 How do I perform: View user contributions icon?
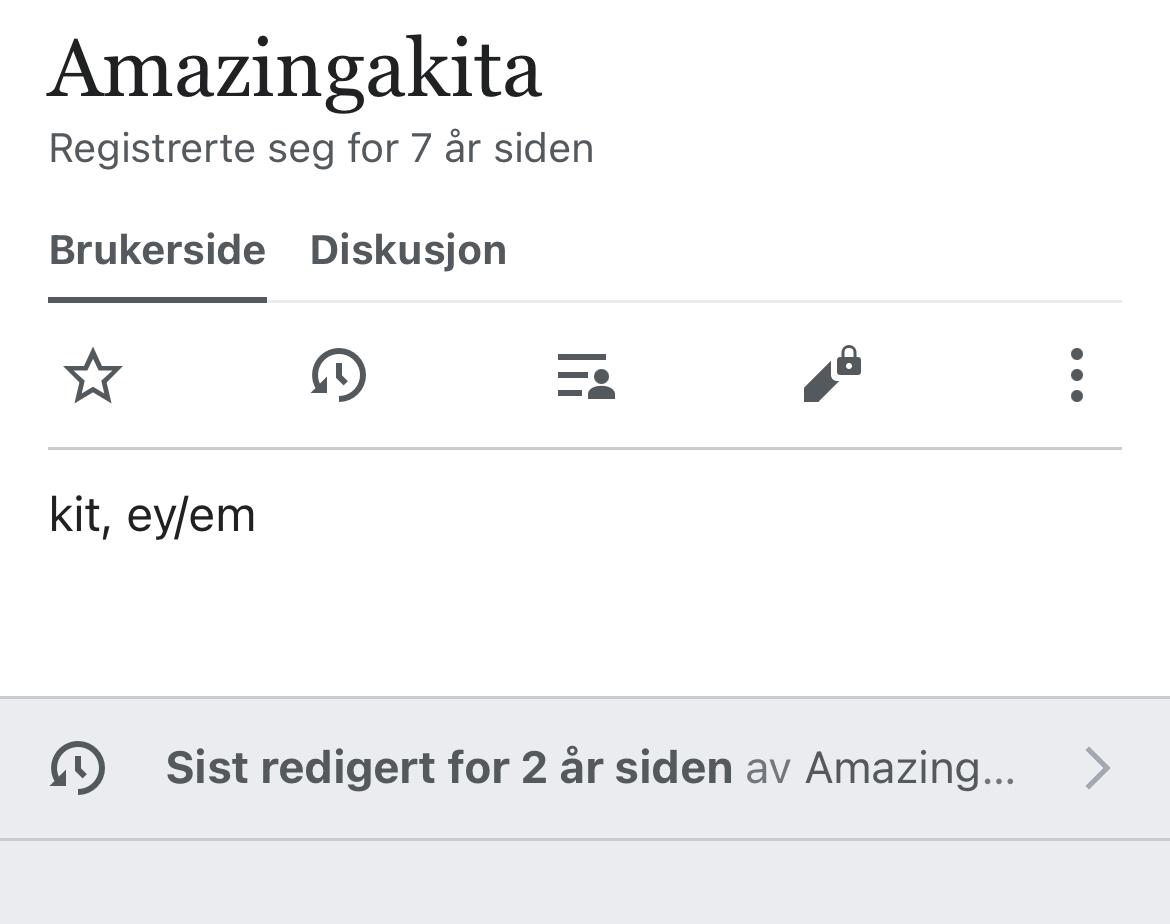[586, 377]
